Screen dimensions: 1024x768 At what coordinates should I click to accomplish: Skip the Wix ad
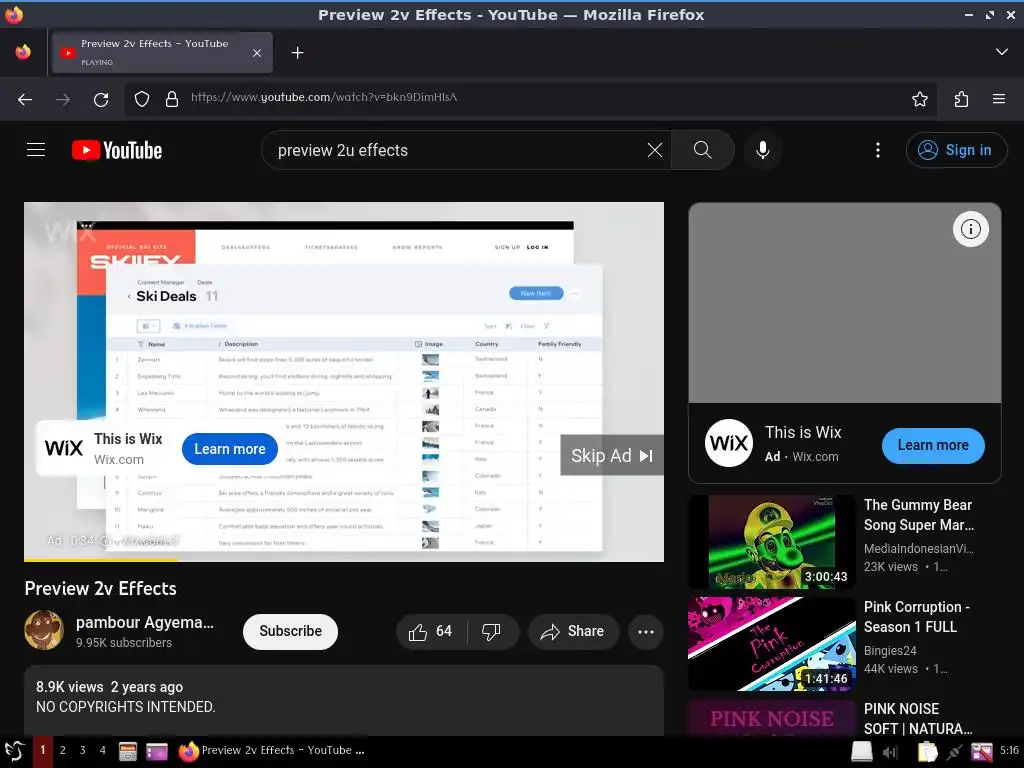pyautogui.click(x=611, y=455)
